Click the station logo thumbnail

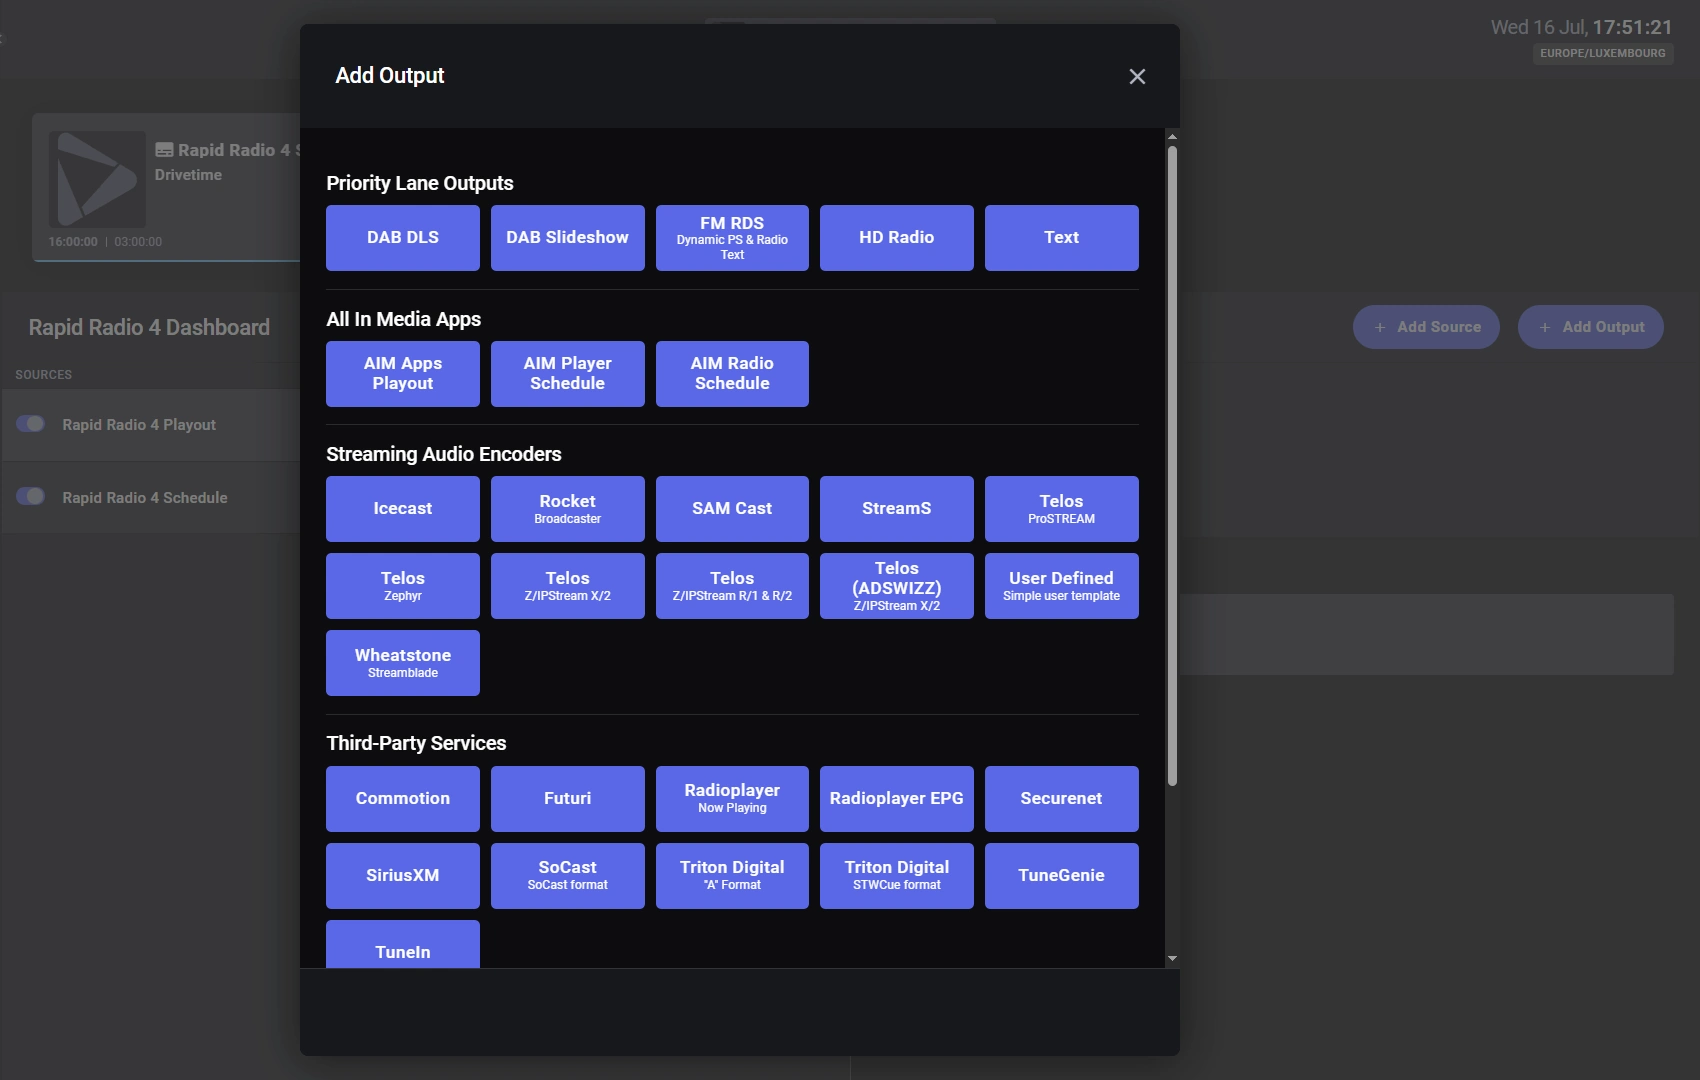pyautogui.click(x=97, y=179)
